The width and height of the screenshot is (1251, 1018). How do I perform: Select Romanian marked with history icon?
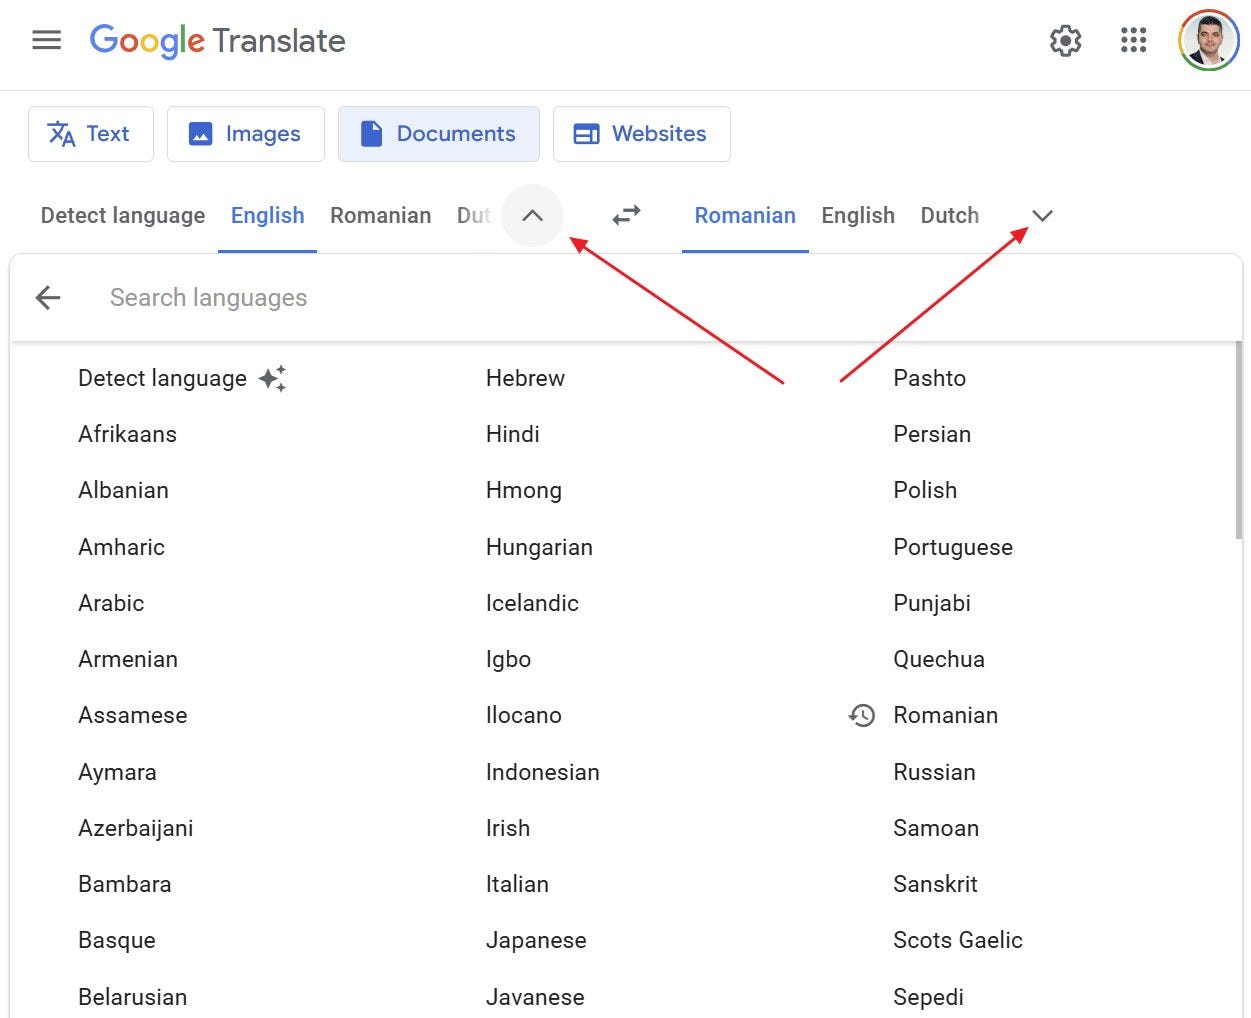(x=945, y=715)
